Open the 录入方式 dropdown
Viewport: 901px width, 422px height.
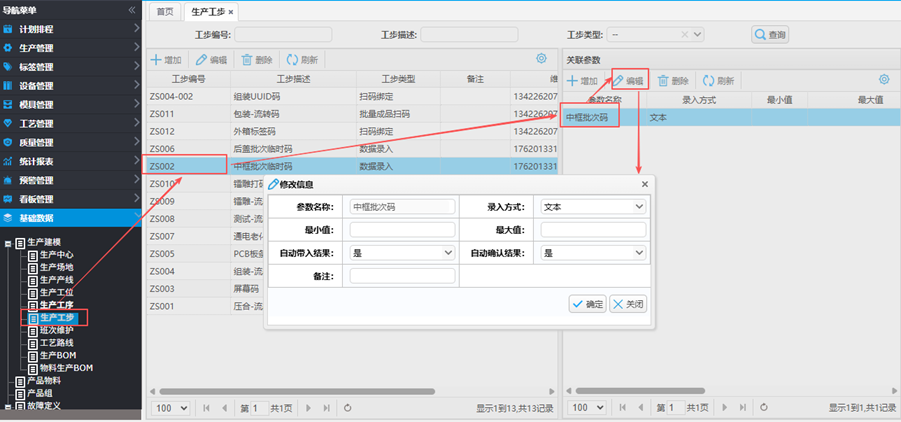[x=594, y=206]
